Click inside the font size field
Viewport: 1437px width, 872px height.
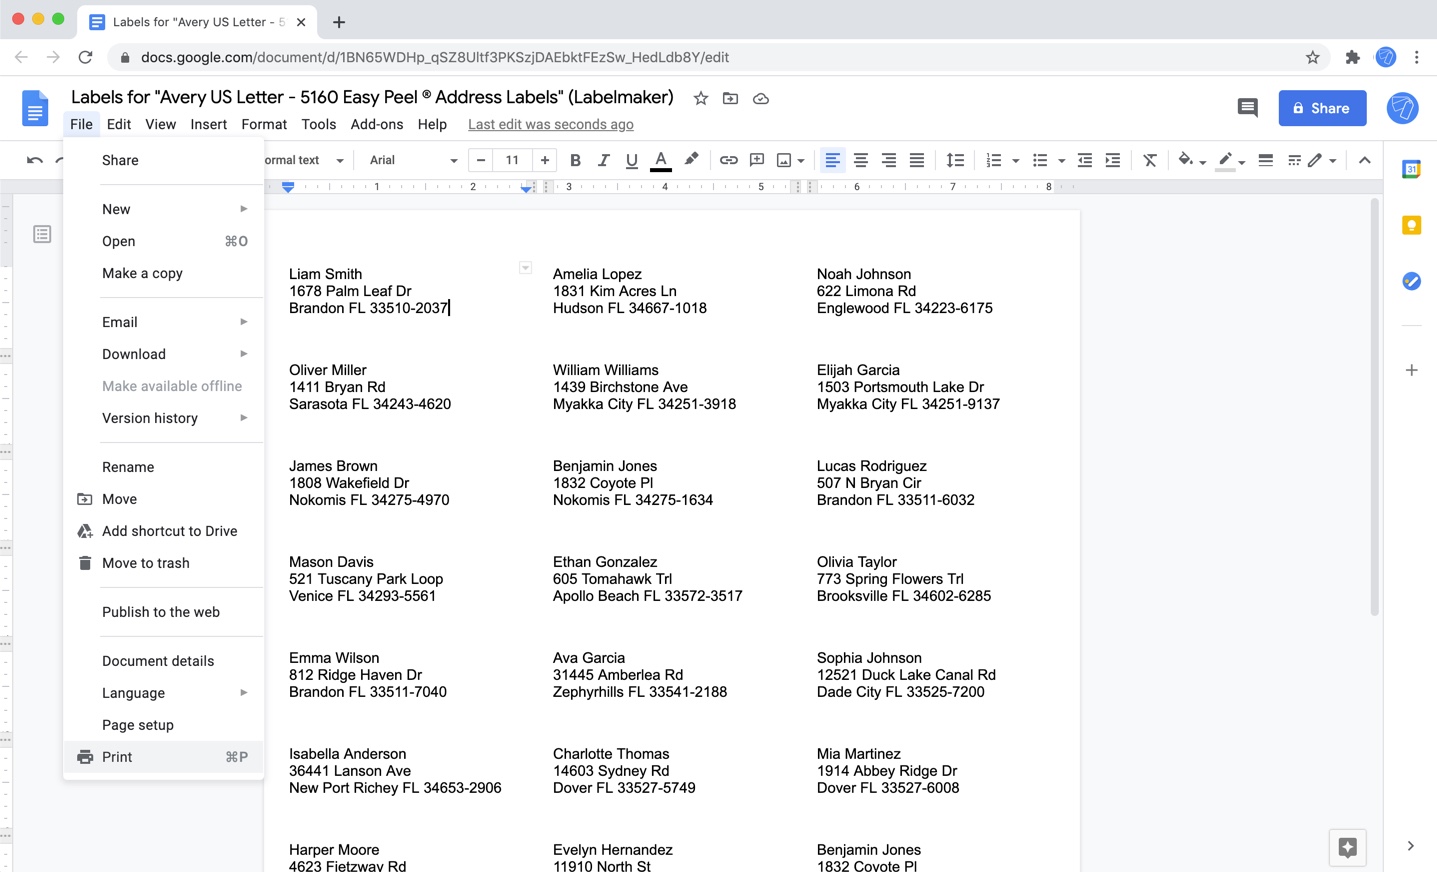(511, 160)
